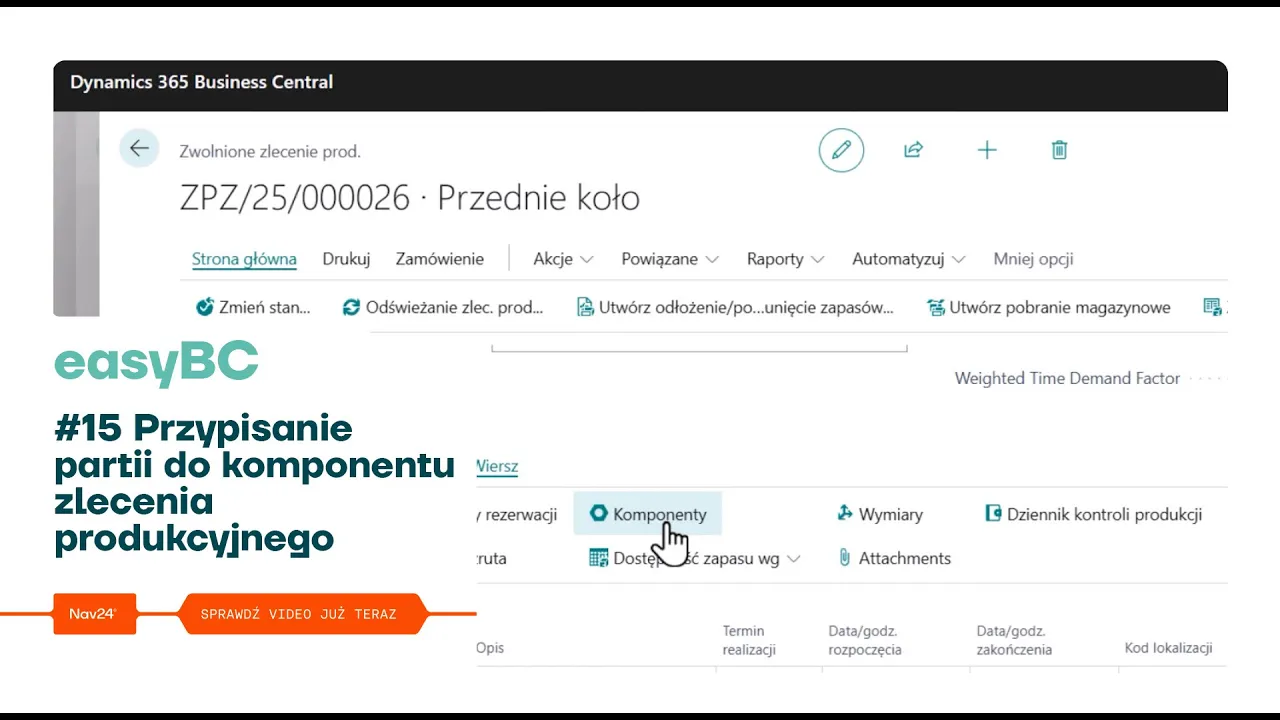Click Mniej opcji link

click(1033, 259)
